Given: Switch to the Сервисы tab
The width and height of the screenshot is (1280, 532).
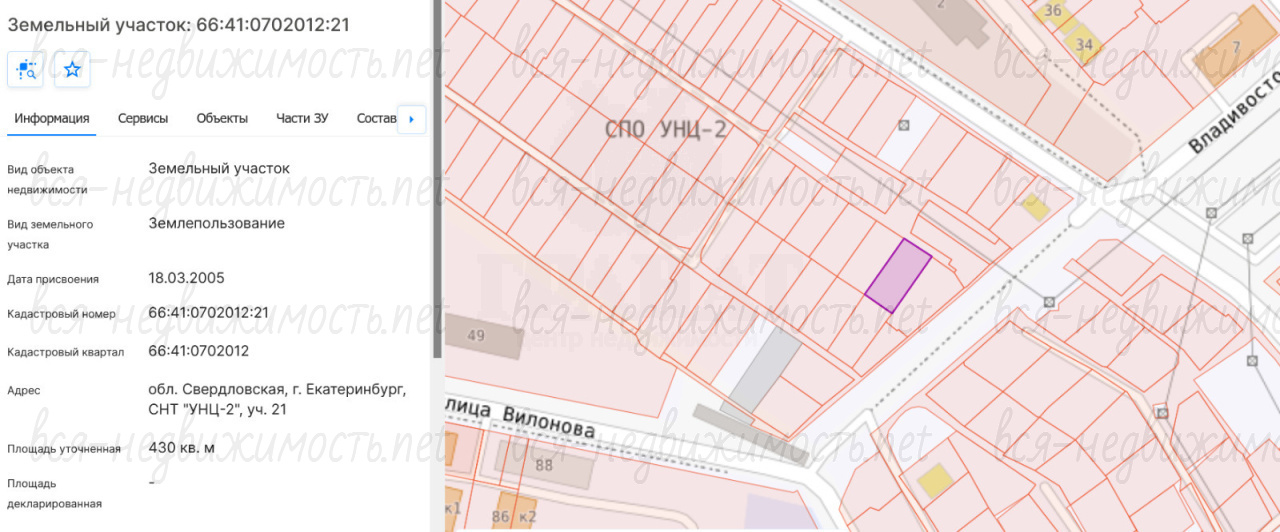Looking at the screenshot, I should [143, 118].
